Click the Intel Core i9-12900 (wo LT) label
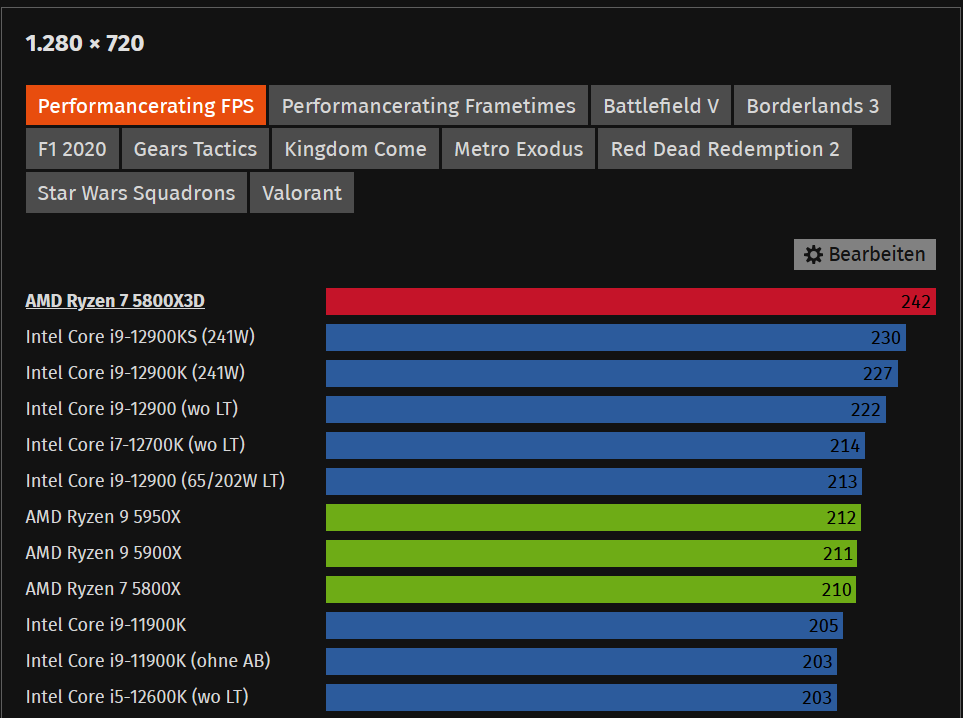Viewport: 963px width, 718px height. (x=132, y=409)
